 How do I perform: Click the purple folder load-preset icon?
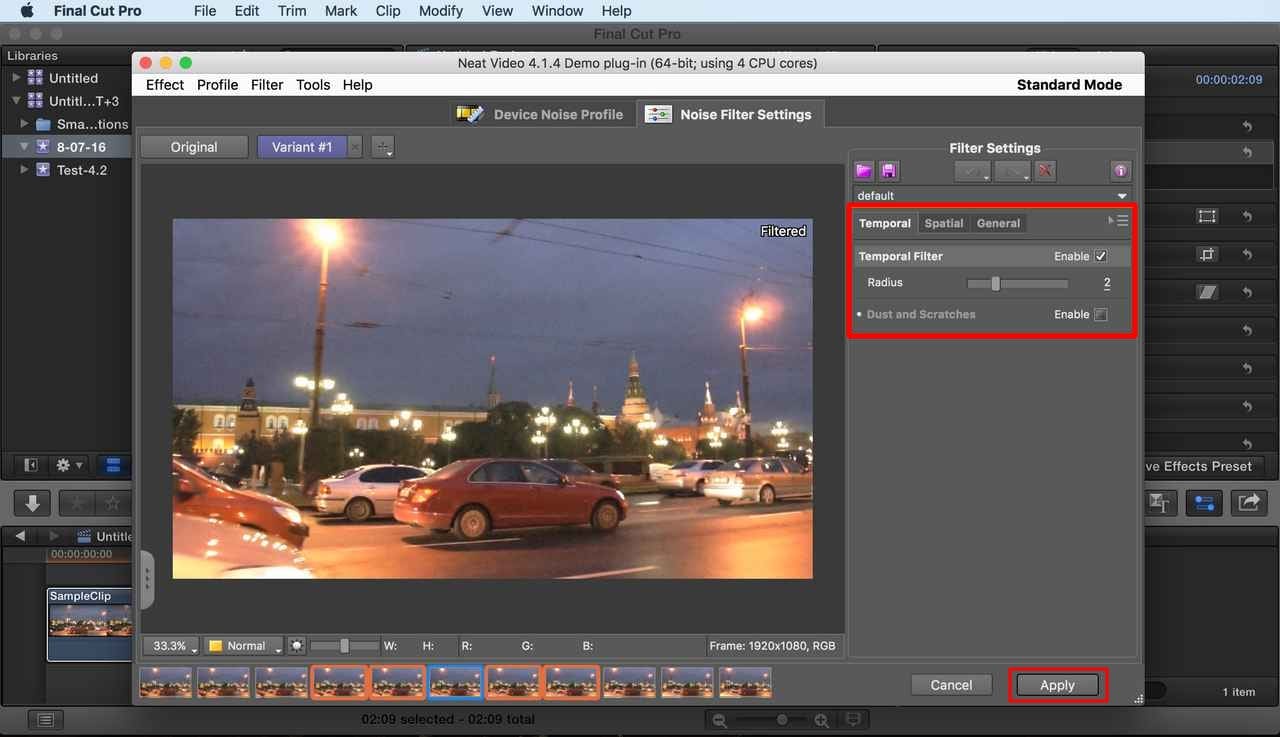click(865, 171)
